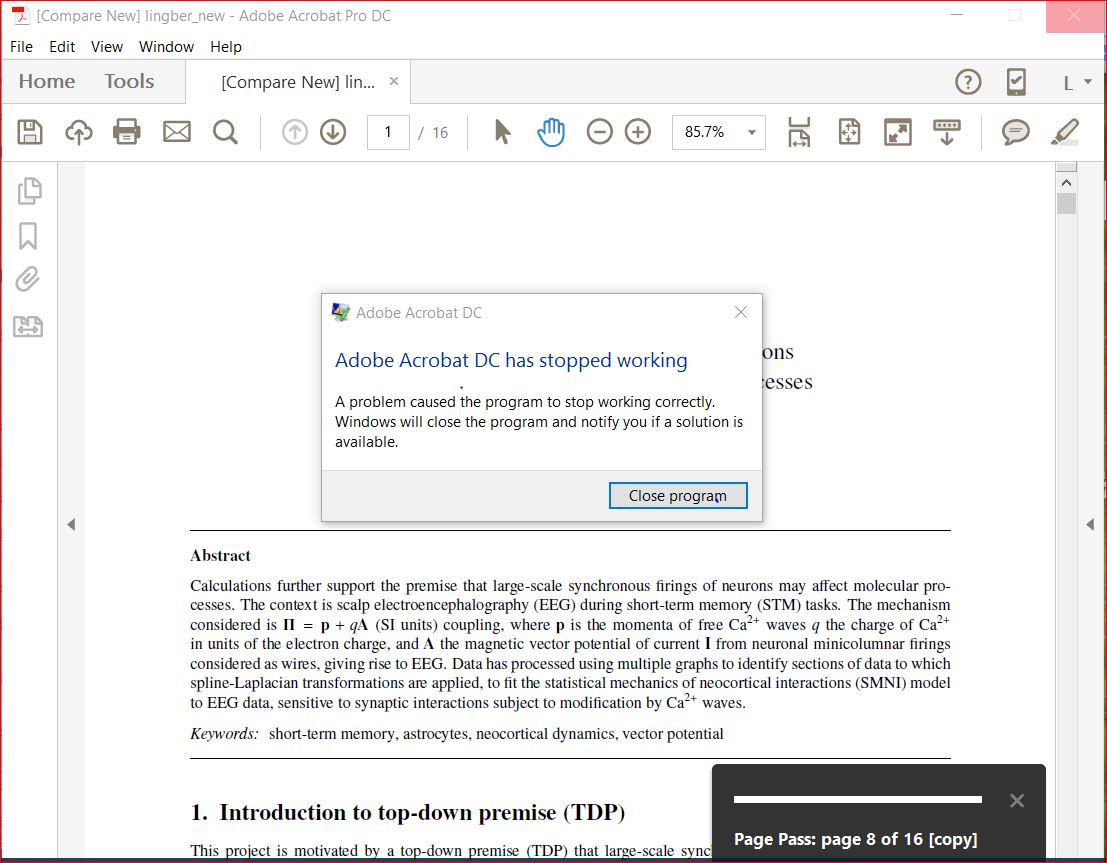Click the upload to cloud icon
Screen dimensions: 1107x863
coord(78,132)
